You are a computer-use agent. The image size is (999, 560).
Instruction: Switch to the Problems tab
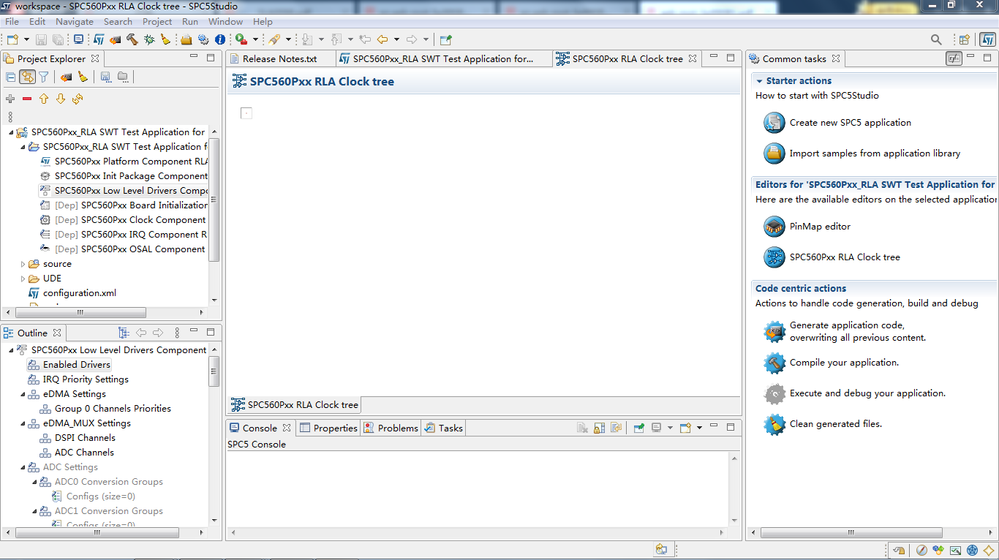(x=391, y=428)
